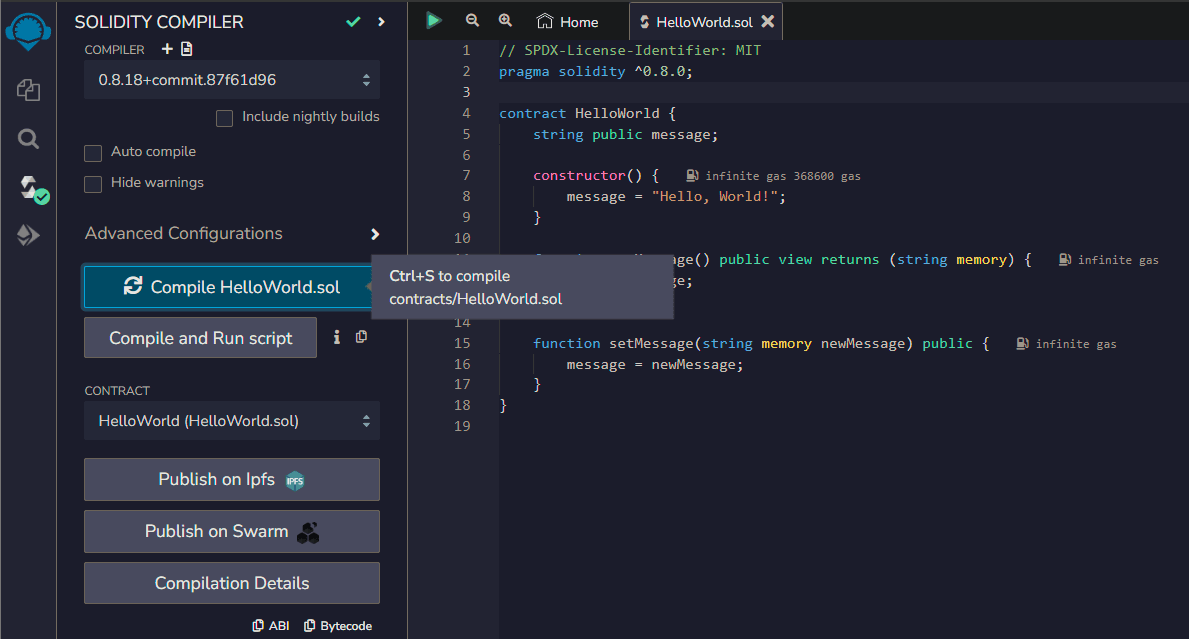The image size is (1189, 639).
Task: Click gas icon on line 11 view function
Action: [1065, 259]
